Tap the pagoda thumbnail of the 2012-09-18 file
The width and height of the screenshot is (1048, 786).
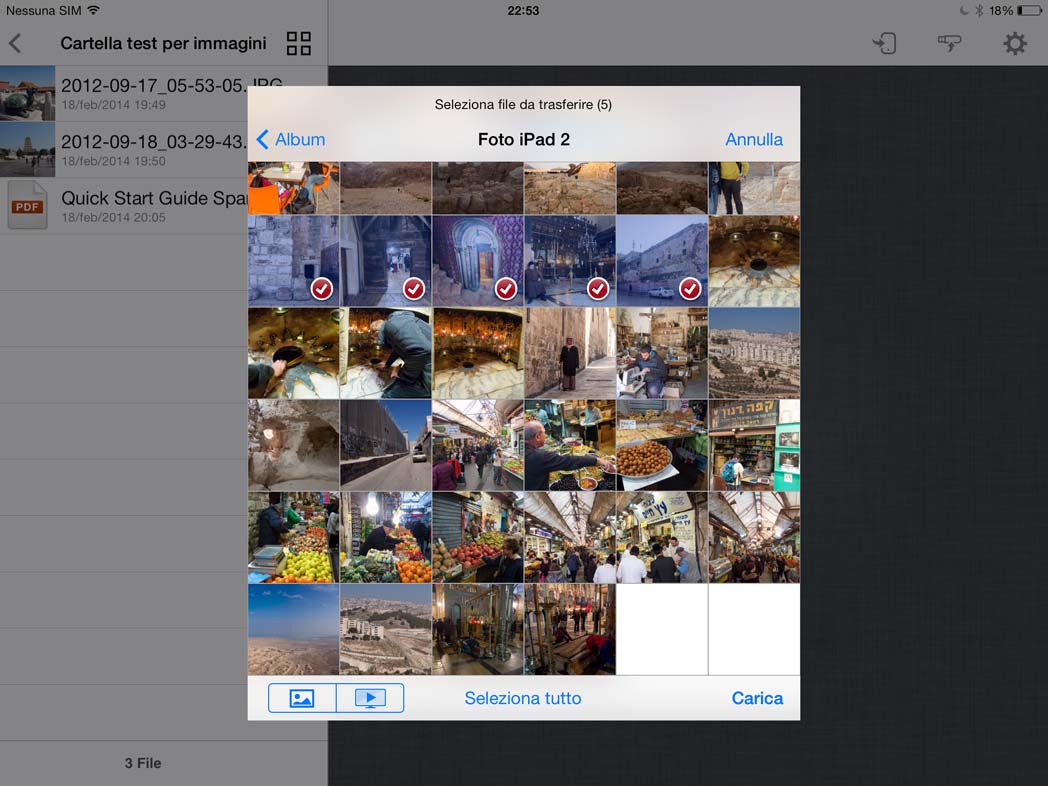27,150
